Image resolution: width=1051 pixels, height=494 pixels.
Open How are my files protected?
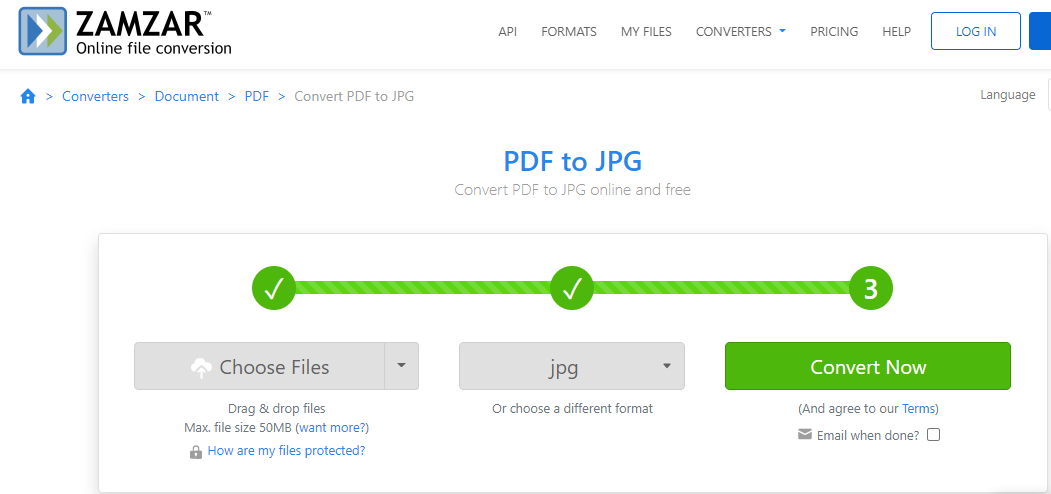[x=286, y=450]
